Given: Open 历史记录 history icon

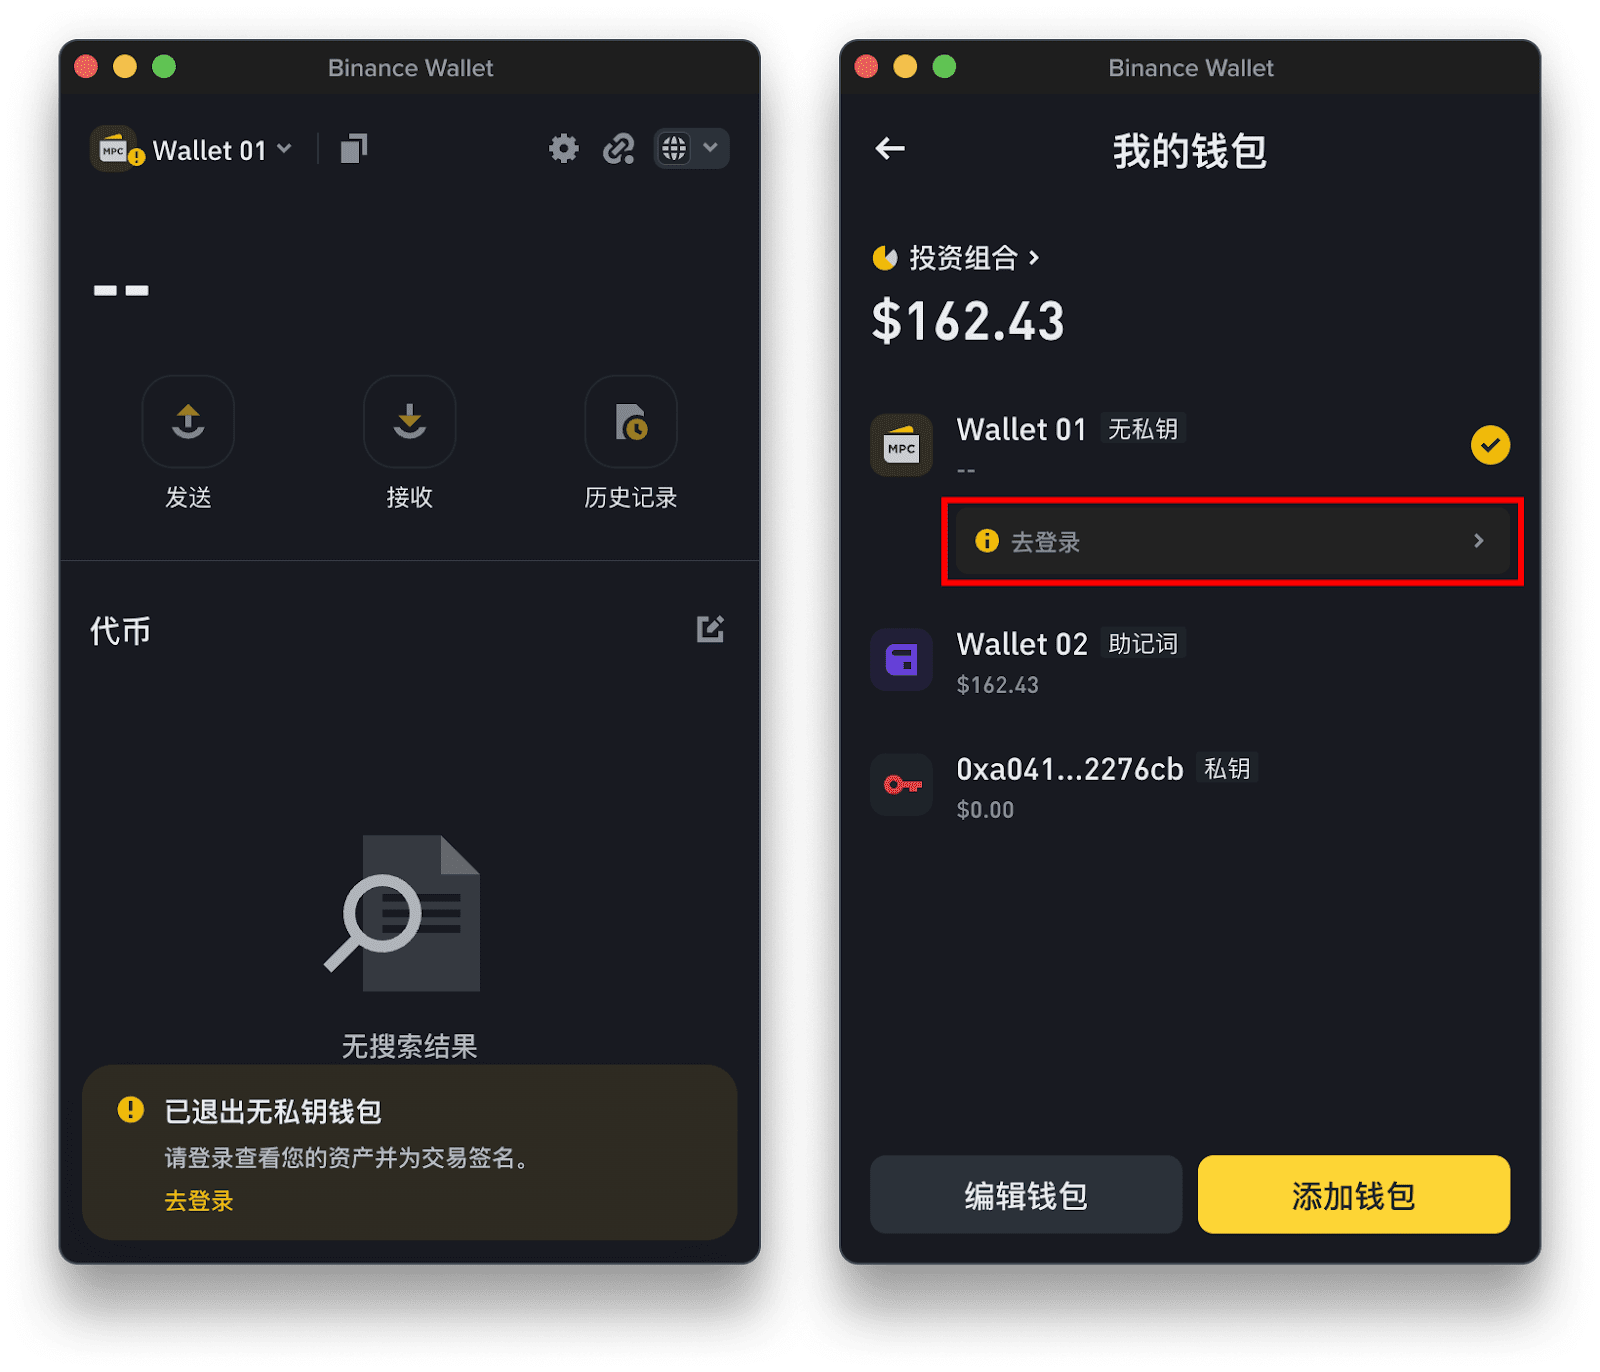Looking at the screenshot, I should click(x=631, y=421).
